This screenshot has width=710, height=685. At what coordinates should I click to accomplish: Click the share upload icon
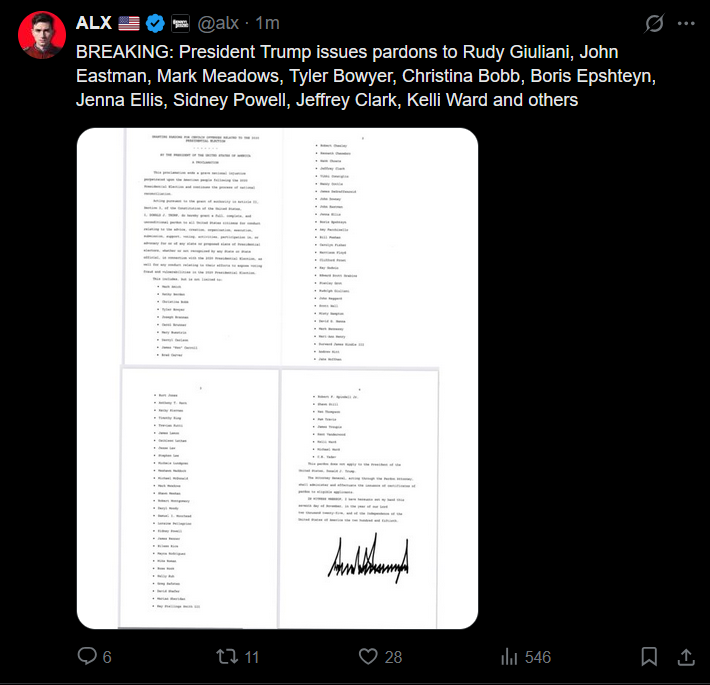pos(686,656)
